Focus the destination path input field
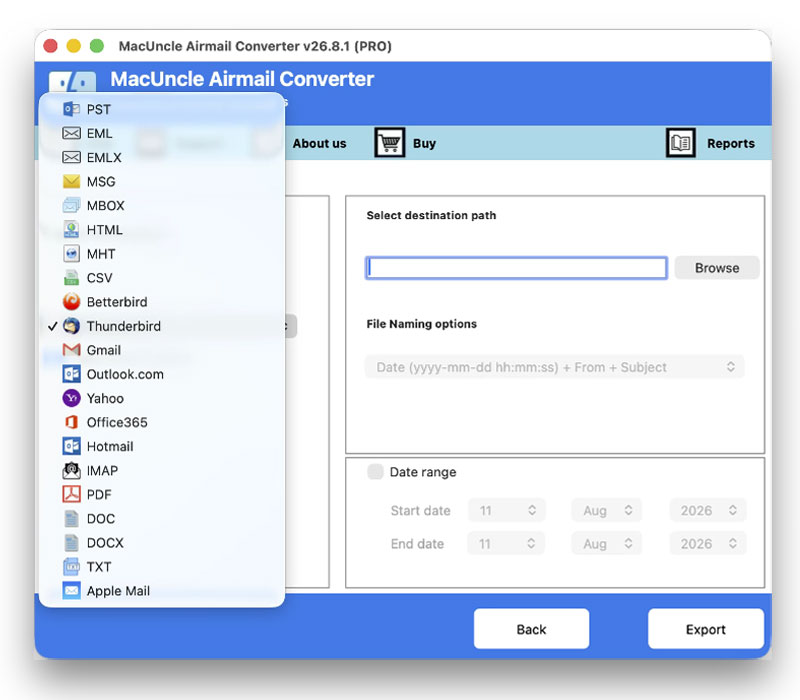800x700 pixels. pyautogui.click(x=516, y=267)
